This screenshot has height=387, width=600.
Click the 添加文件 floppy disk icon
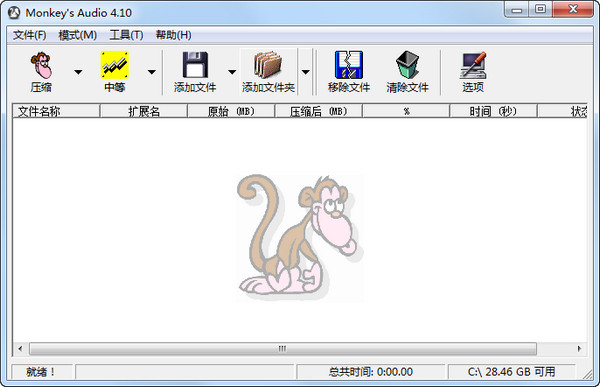click(195, 65)
